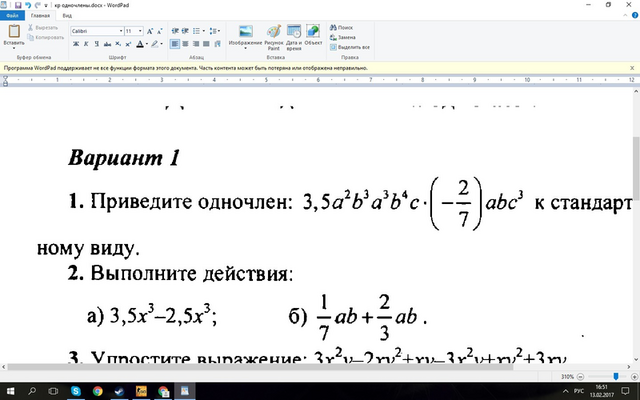Click Вырезать (Cut) in the clipboard group
The height and width of the screenshot is (400, 640).
click(x=43, y=28)
